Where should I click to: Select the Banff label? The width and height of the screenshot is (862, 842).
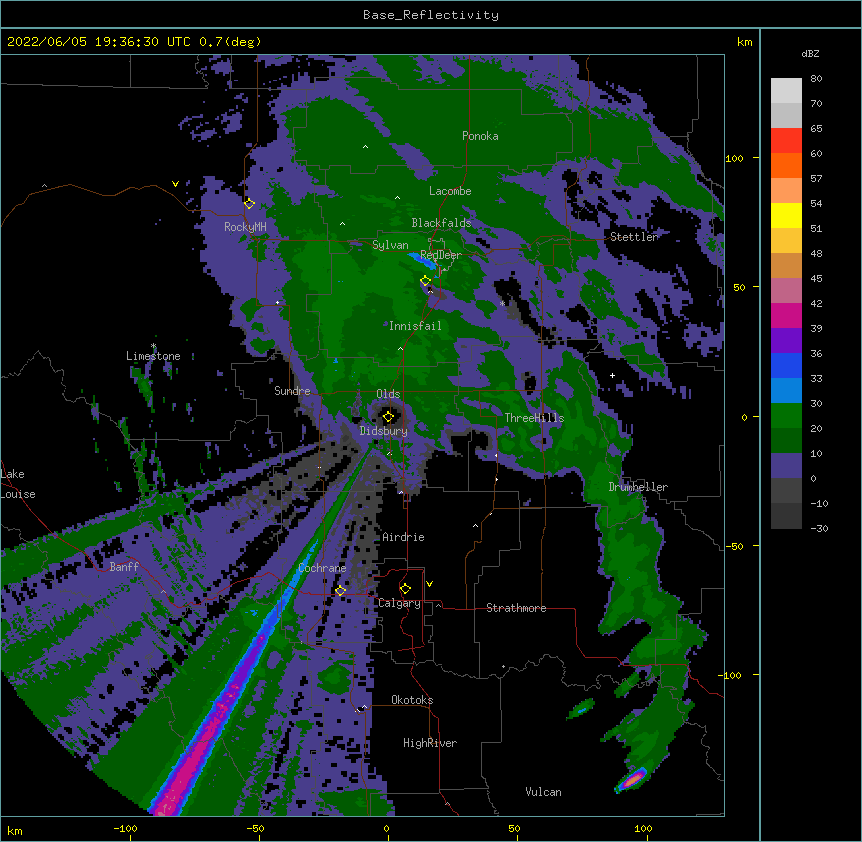pos(124,567)
